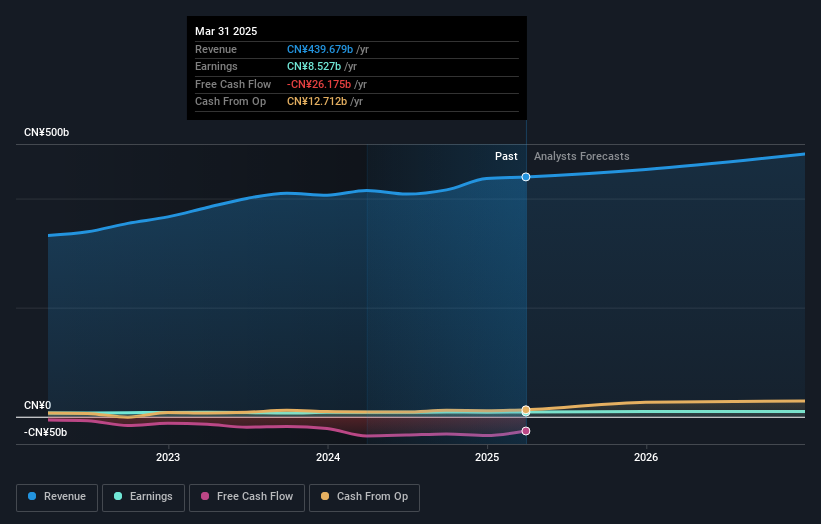Toggle the Cash From Op legend button
This screenshot has height=524, width=821.
pos(364,497)
